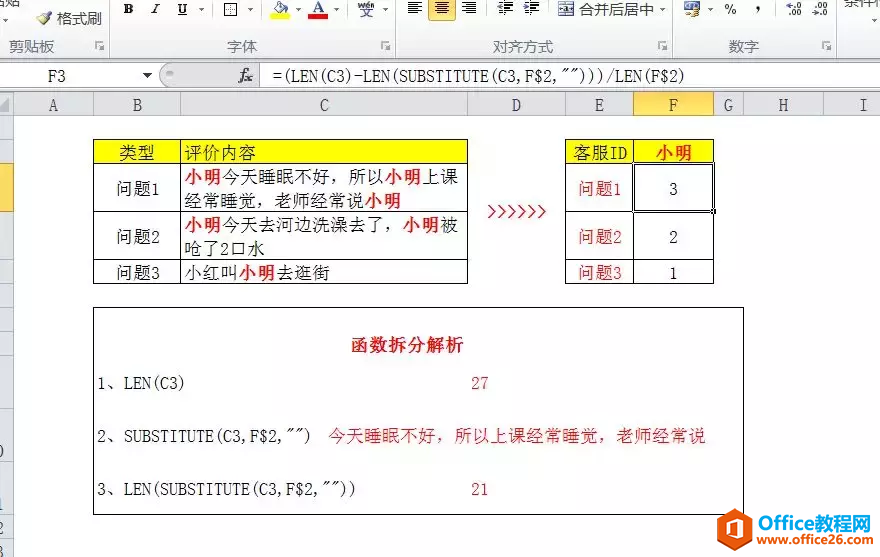Click the result value 21
The width and height of the screenshot is (880, 557).
479,489
